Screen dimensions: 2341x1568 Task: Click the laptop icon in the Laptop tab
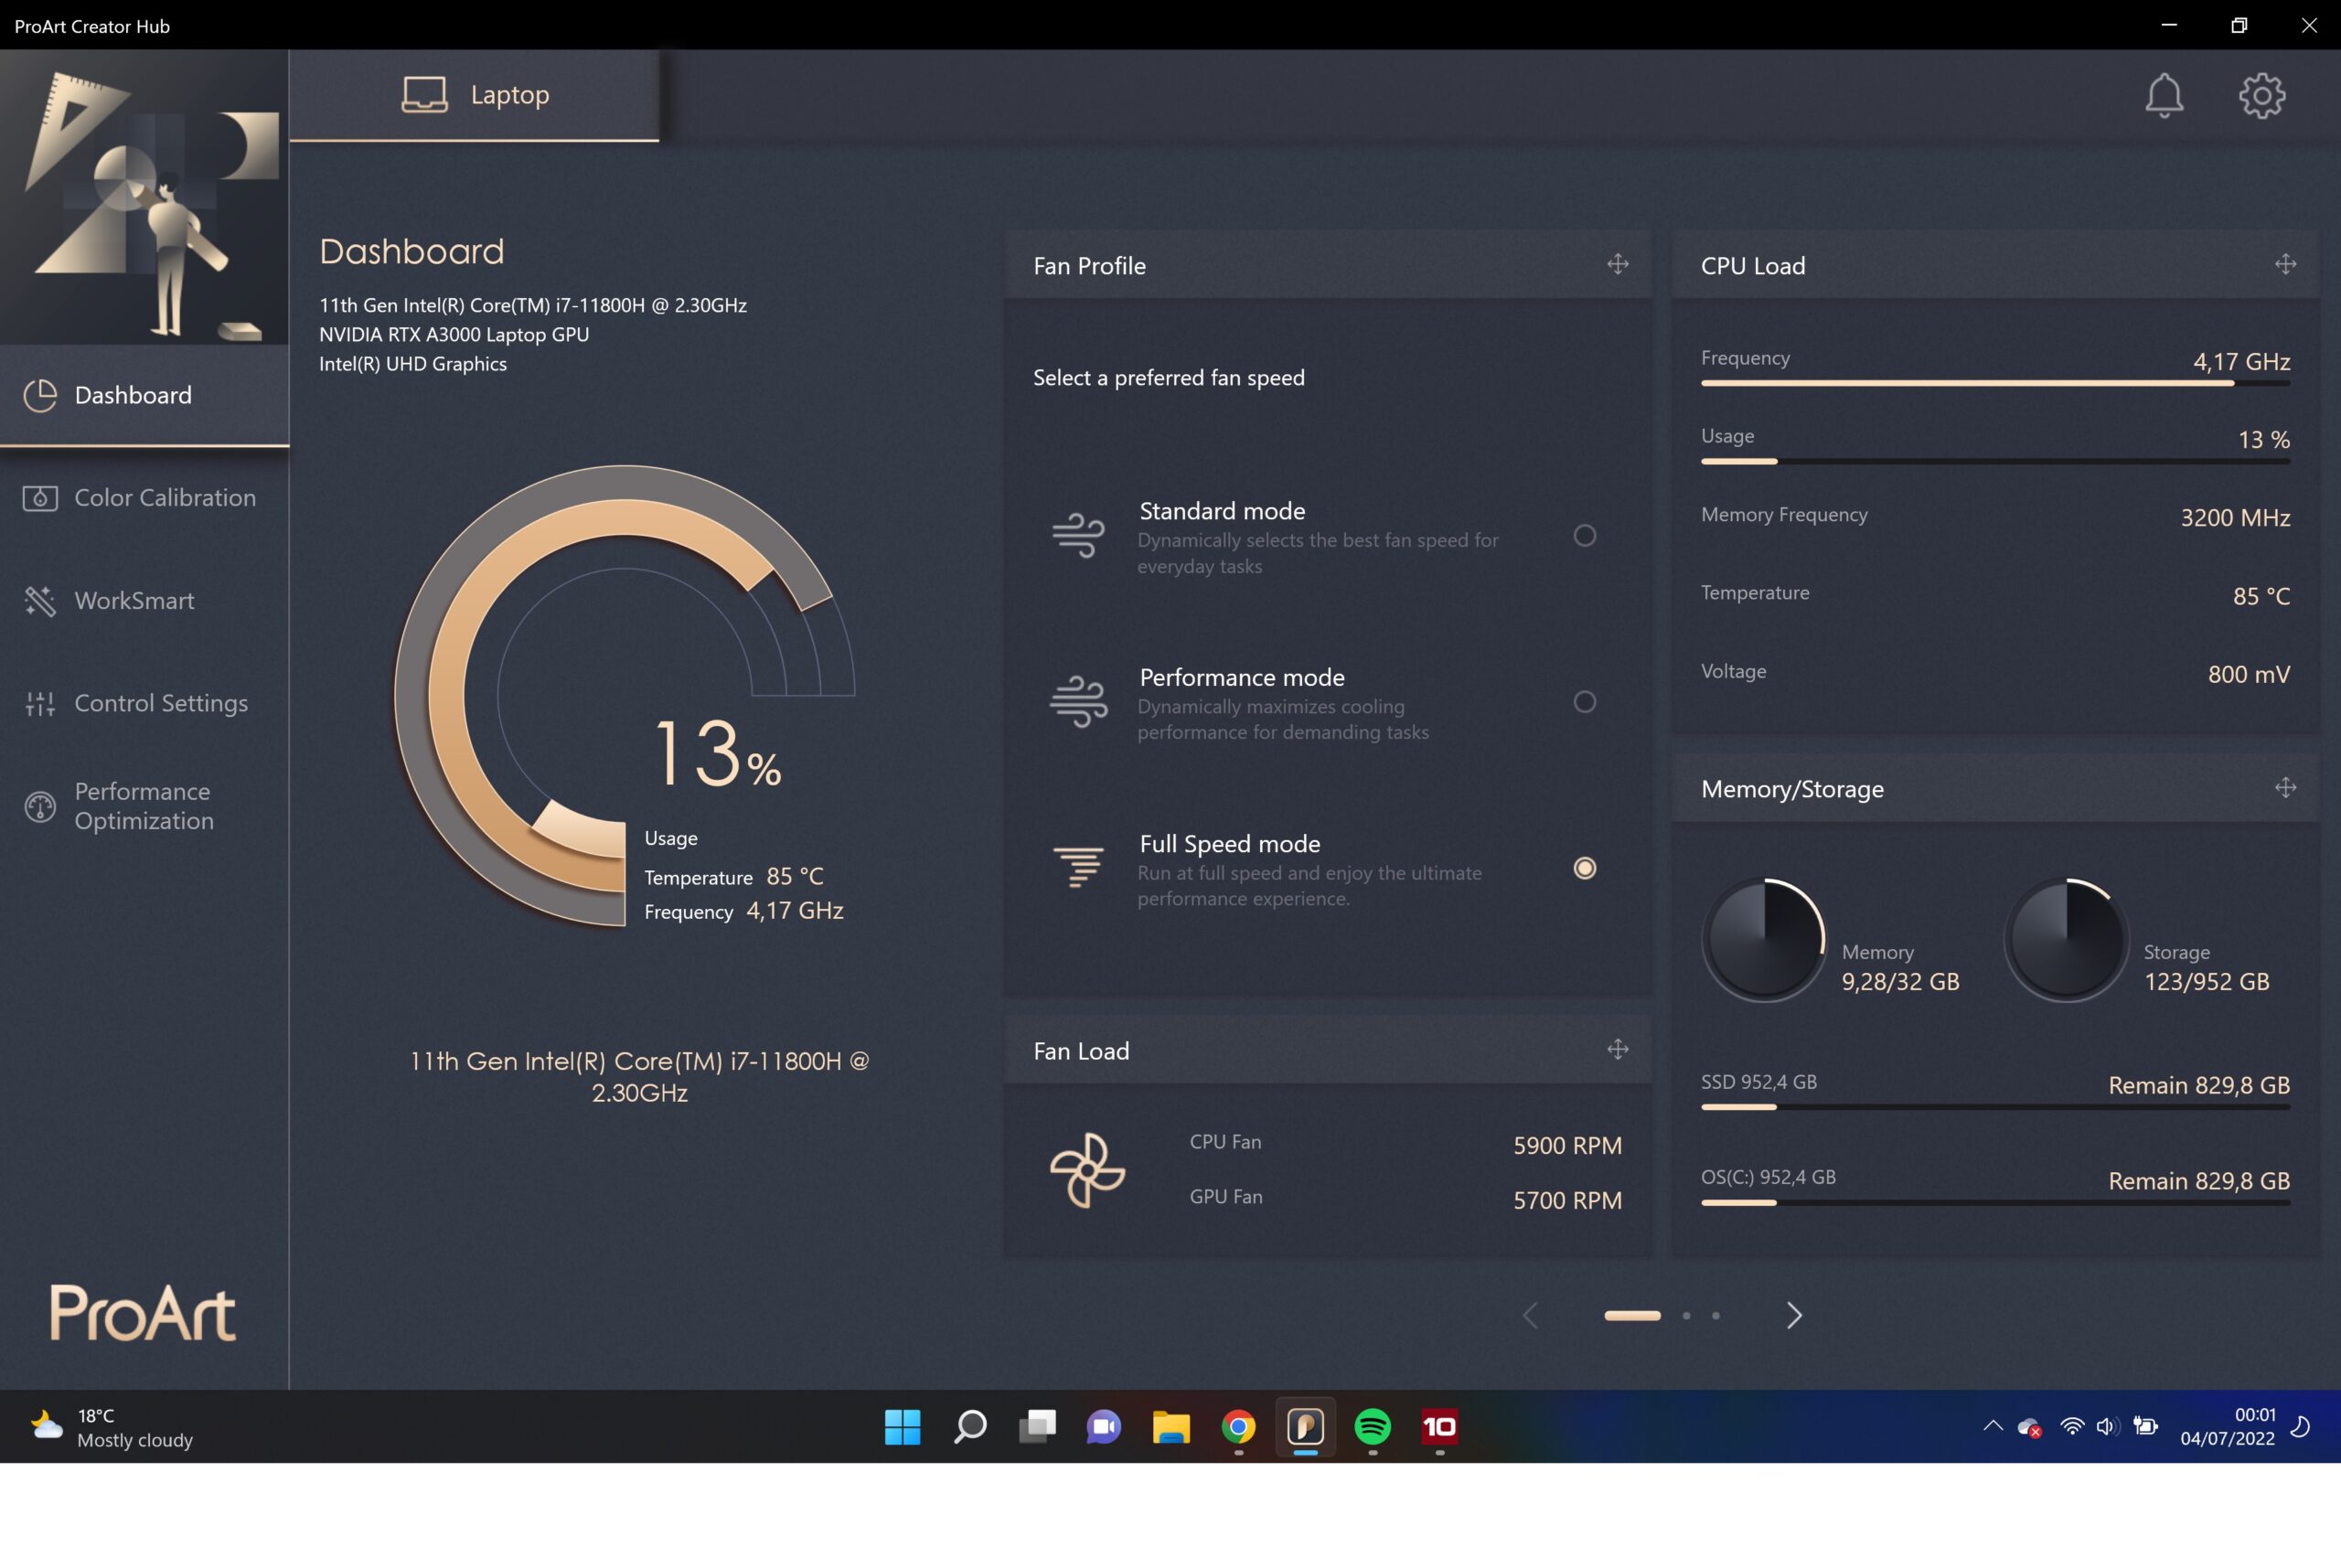pyautogui.click(x=424, y=95)
